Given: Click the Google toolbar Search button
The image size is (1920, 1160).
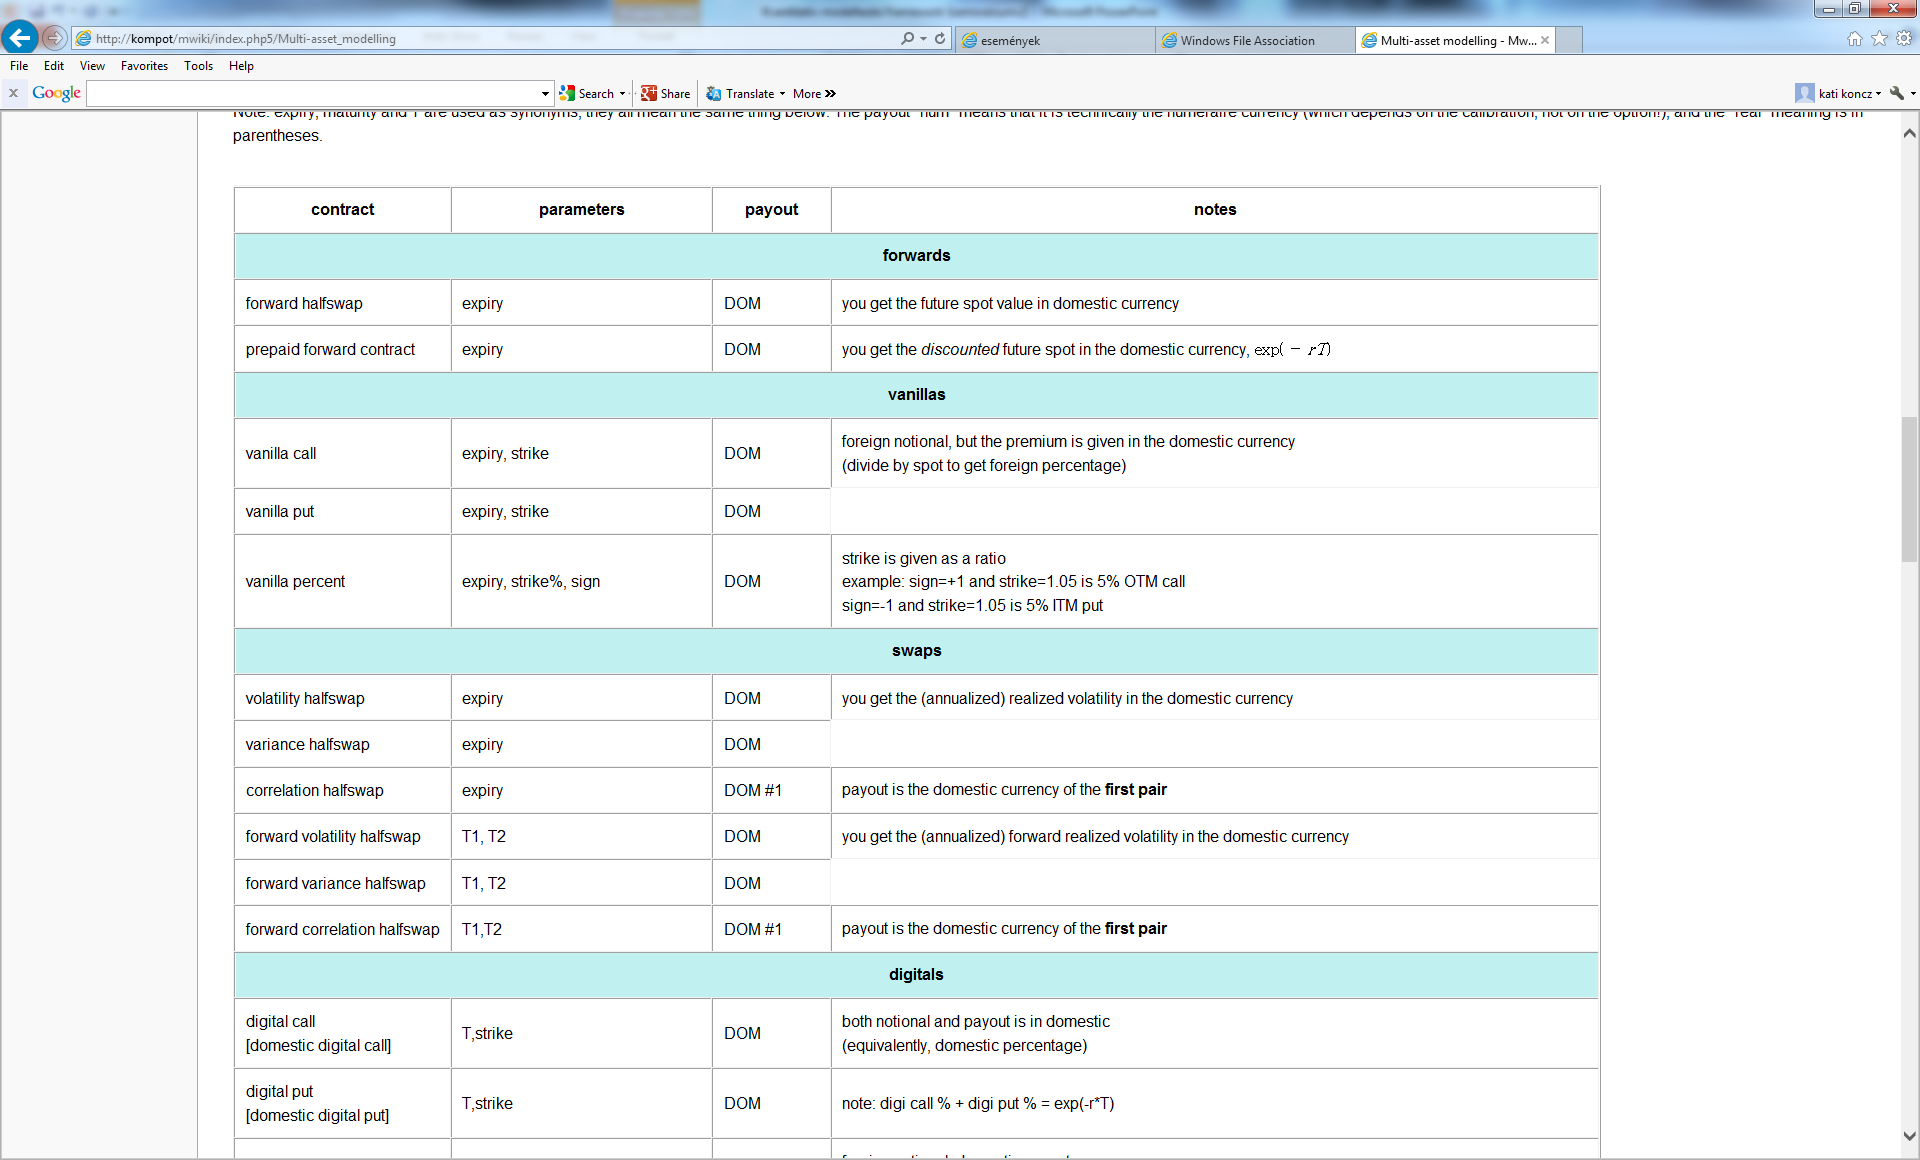Looking at the screenshot, I should 587,93.
